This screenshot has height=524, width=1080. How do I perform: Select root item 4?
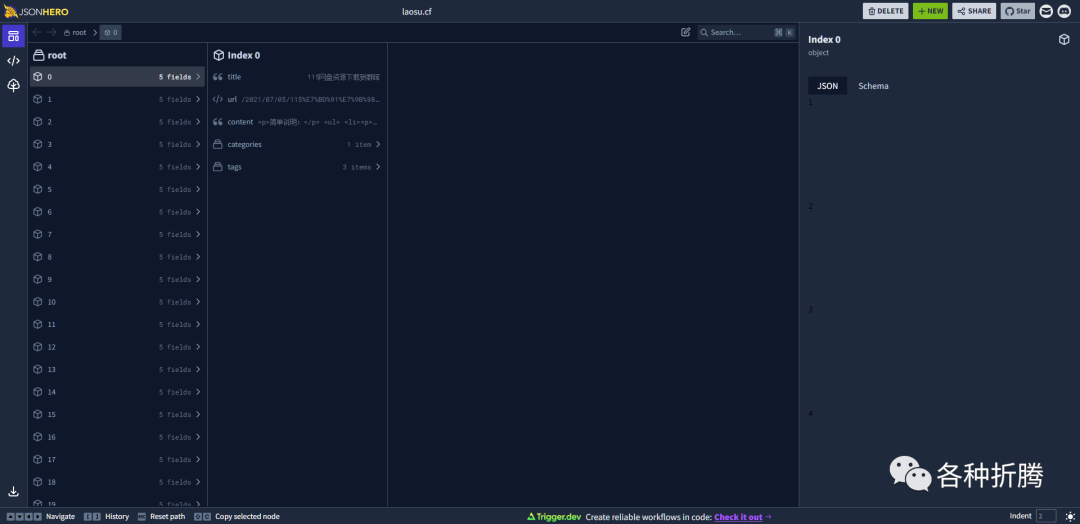click(117, 167)
